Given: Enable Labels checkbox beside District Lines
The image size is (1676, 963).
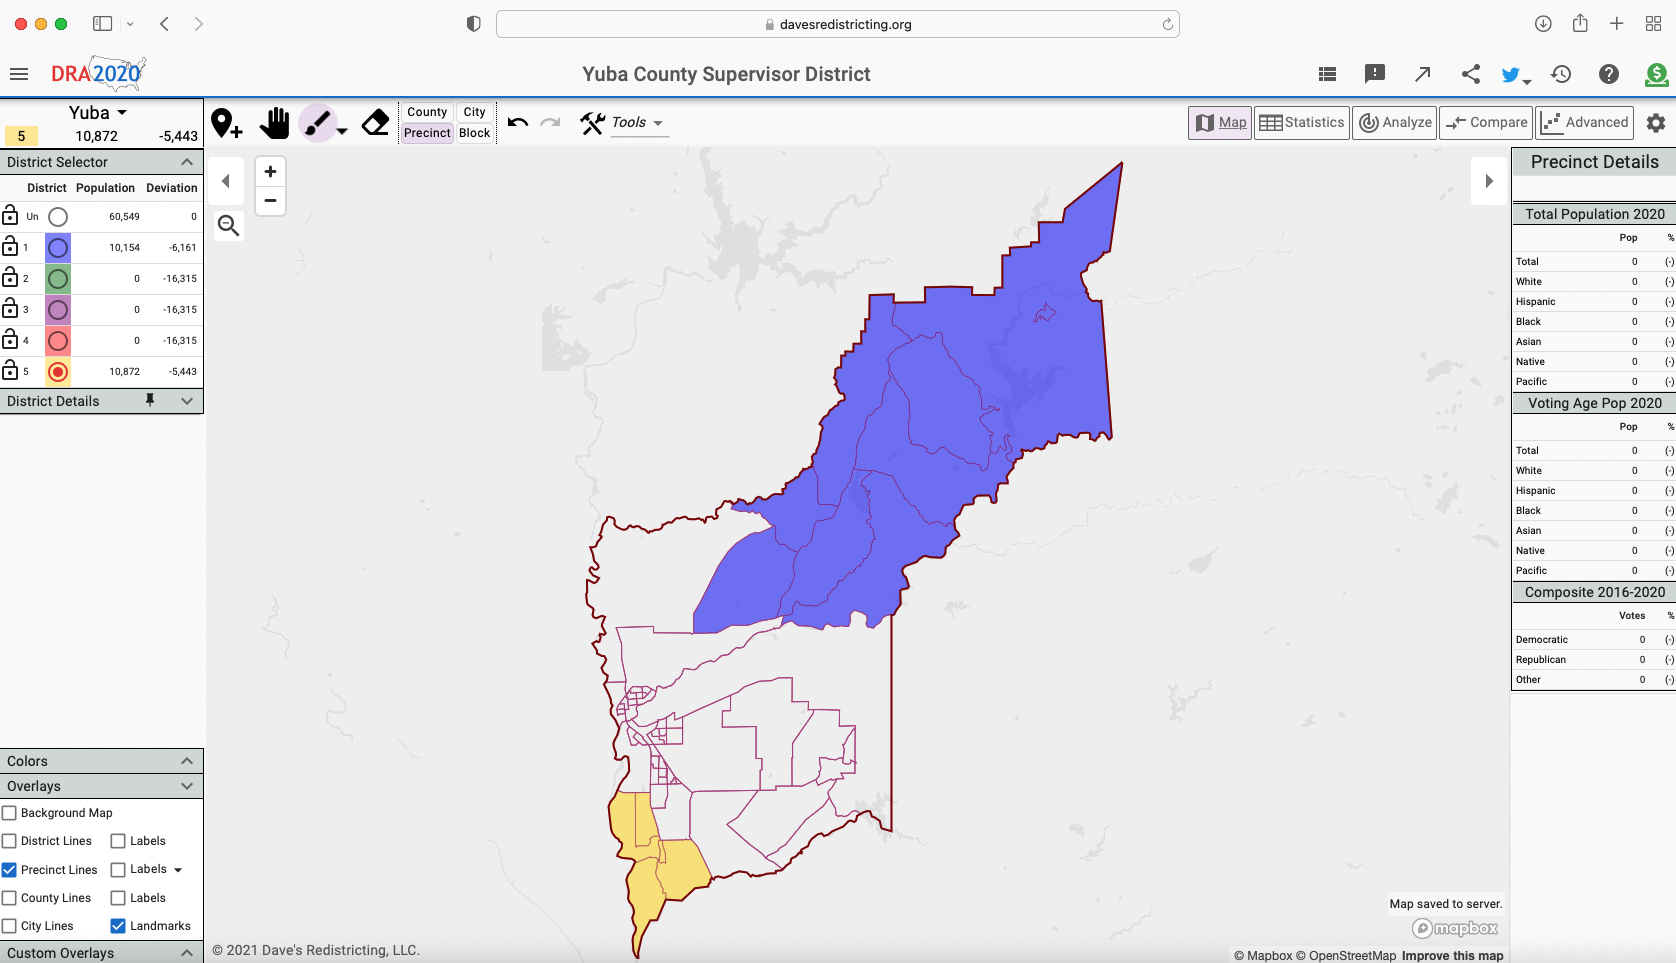Looking at the screenshot, I should (118, 841).
